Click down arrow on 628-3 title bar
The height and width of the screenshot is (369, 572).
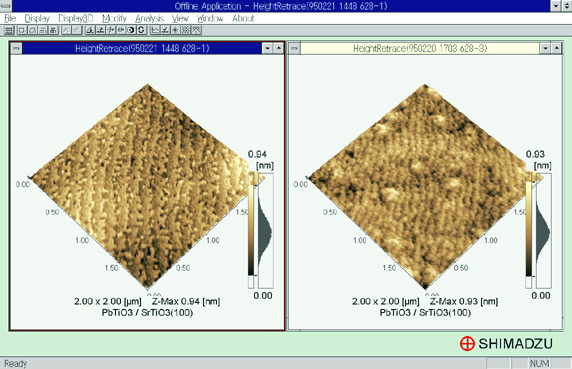[545, 48]
